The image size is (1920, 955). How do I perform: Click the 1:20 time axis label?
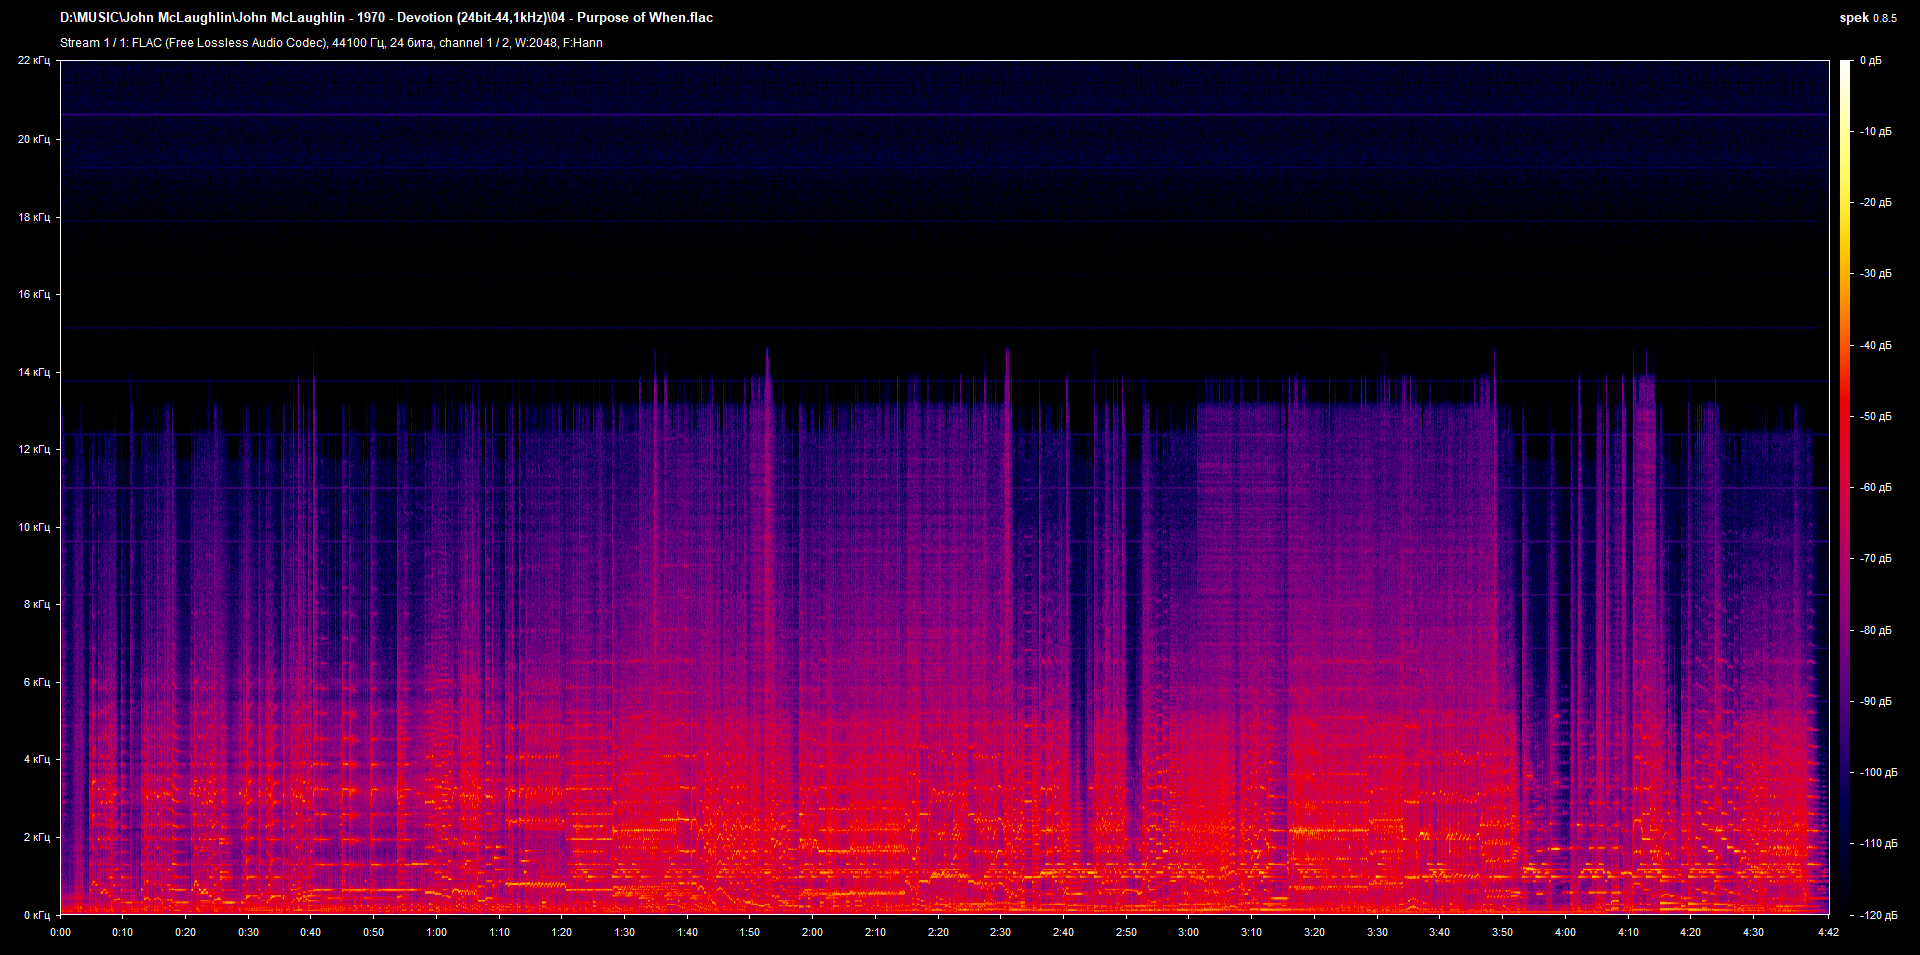pyautogui.click(x=562, y=932)
